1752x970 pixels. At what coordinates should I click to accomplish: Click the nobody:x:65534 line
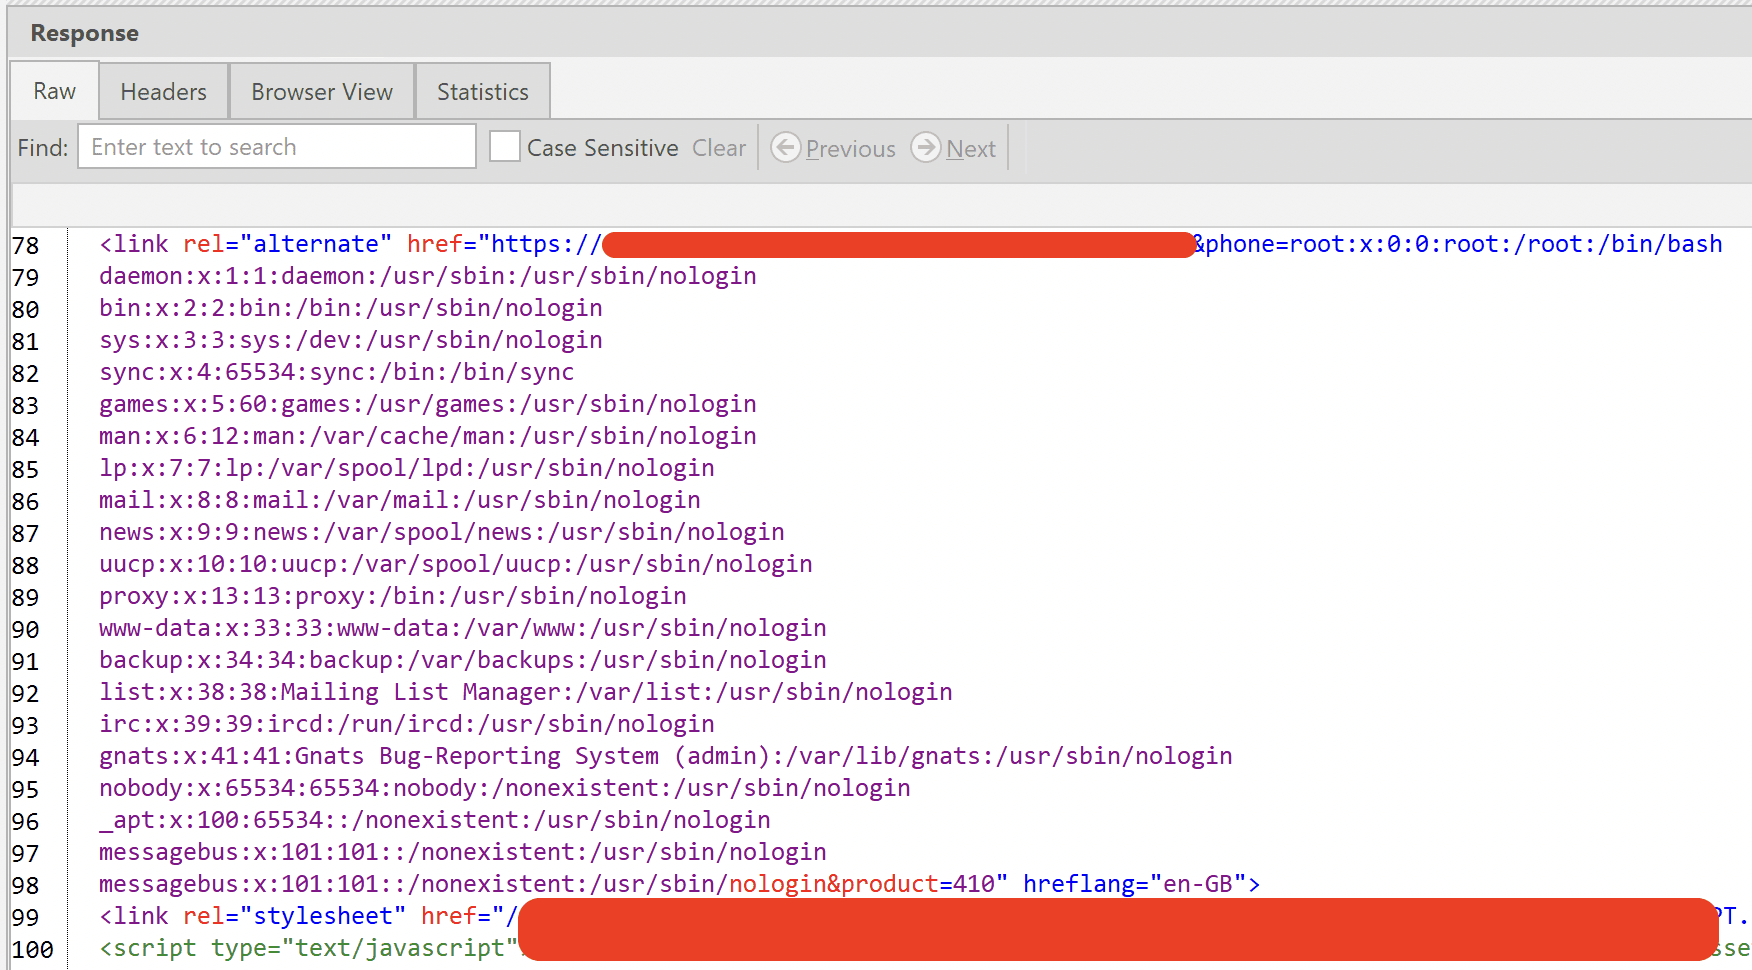pos(504,788)
